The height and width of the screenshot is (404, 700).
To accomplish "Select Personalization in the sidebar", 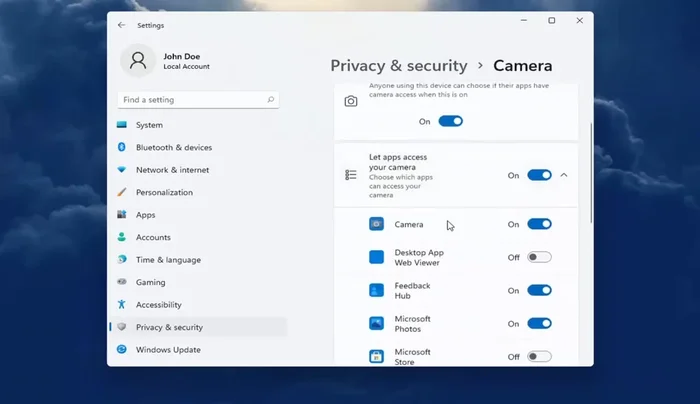I will pos(164,192).
